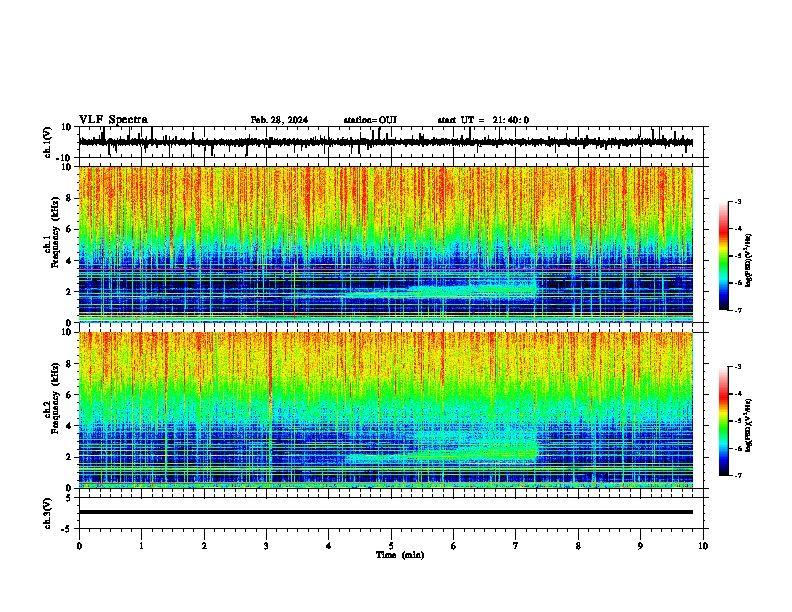Click time axis tick label "1"
The height and width of the screenshot is (612, 792).
pyautogui.click(x=141, y=546)
